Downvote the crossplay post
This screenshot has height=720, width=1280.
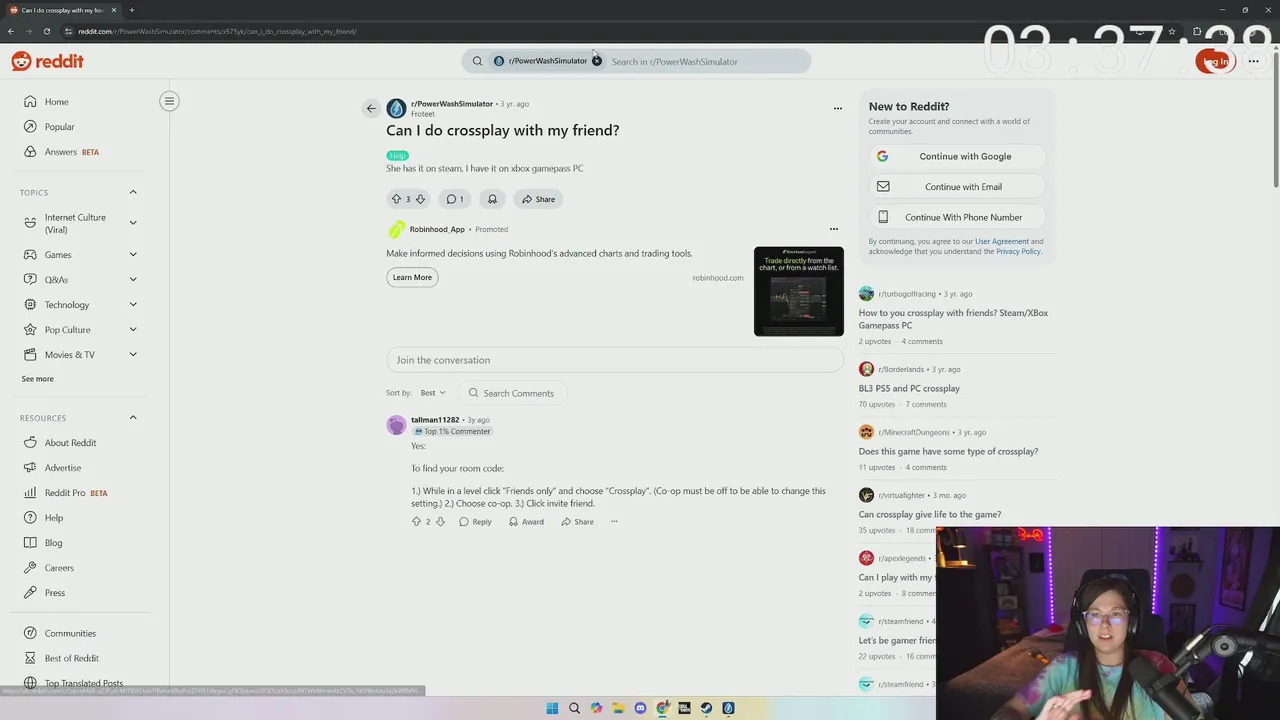coord(420,199)
